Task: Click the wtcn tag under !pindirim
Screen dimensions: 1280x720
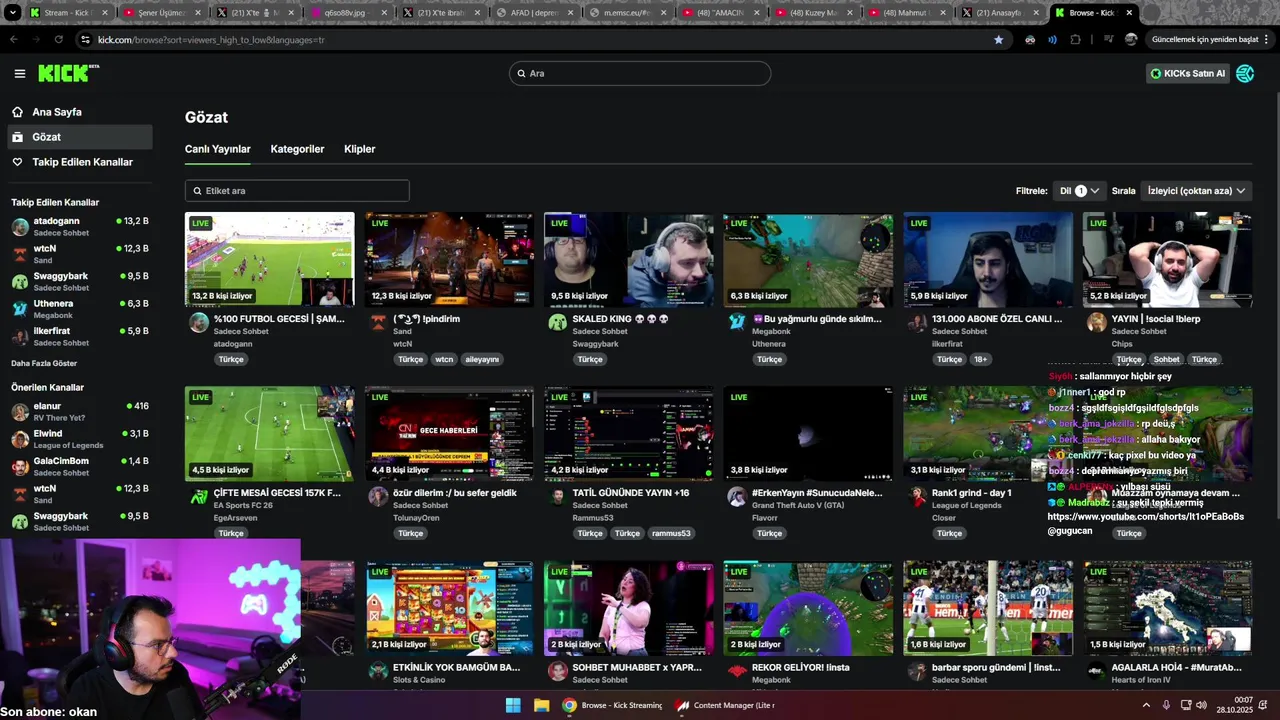Action: [444, 359]
